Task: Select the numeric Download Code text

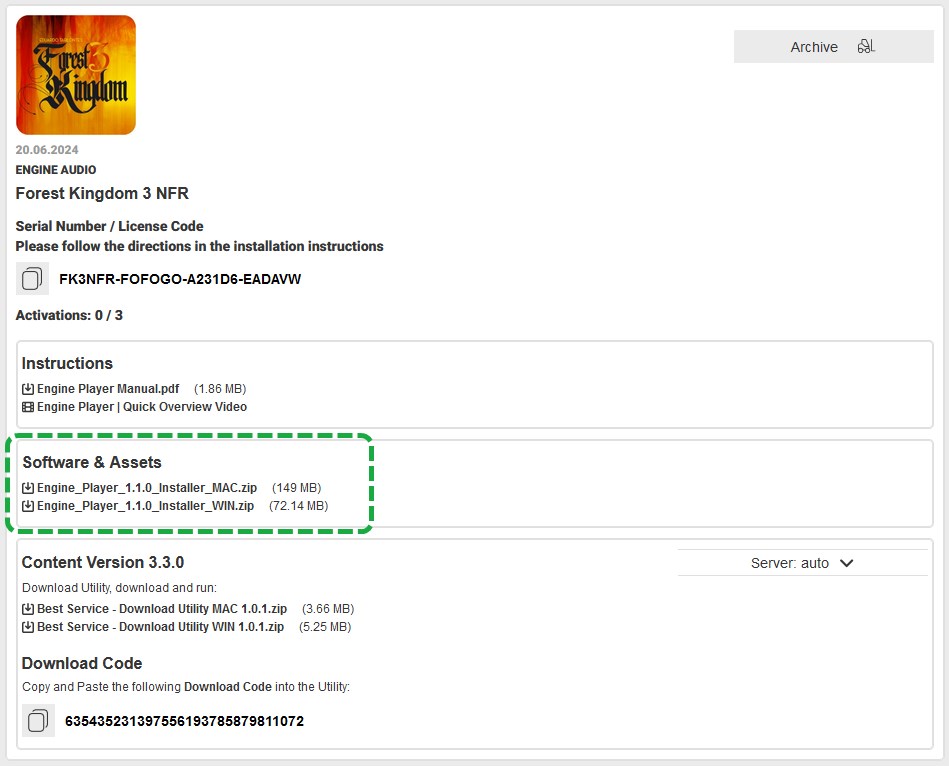Action: pyautogui.click(x=184, y=721)
